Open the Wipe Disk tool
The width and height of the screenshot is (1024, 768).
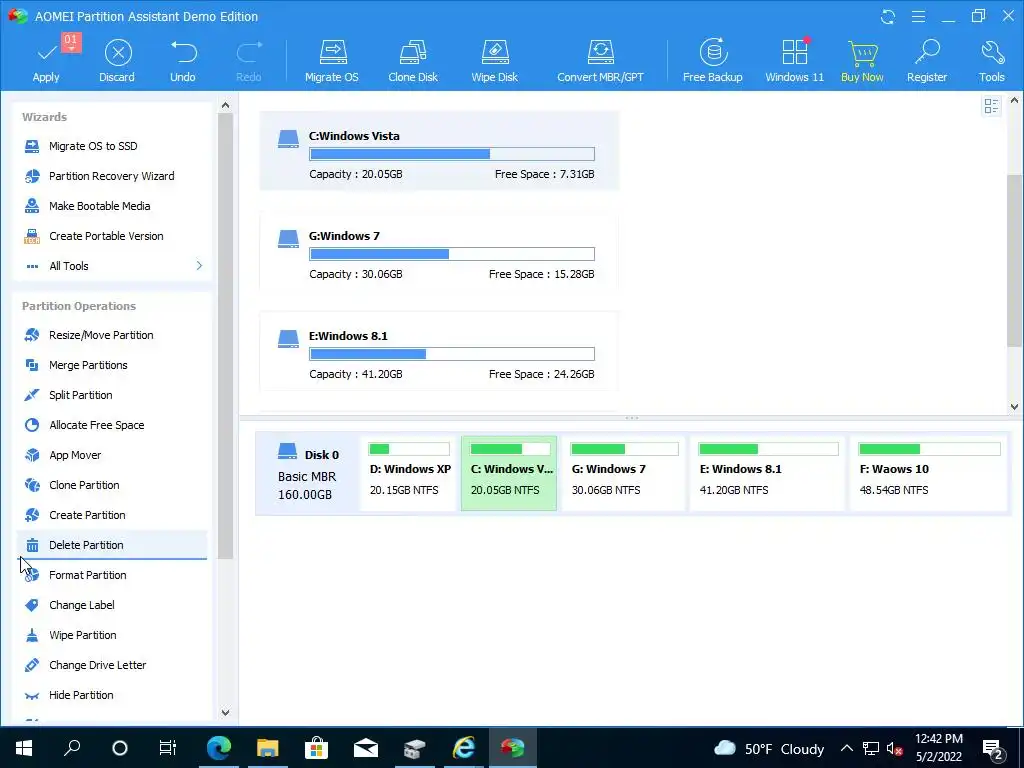pos(494,61)
